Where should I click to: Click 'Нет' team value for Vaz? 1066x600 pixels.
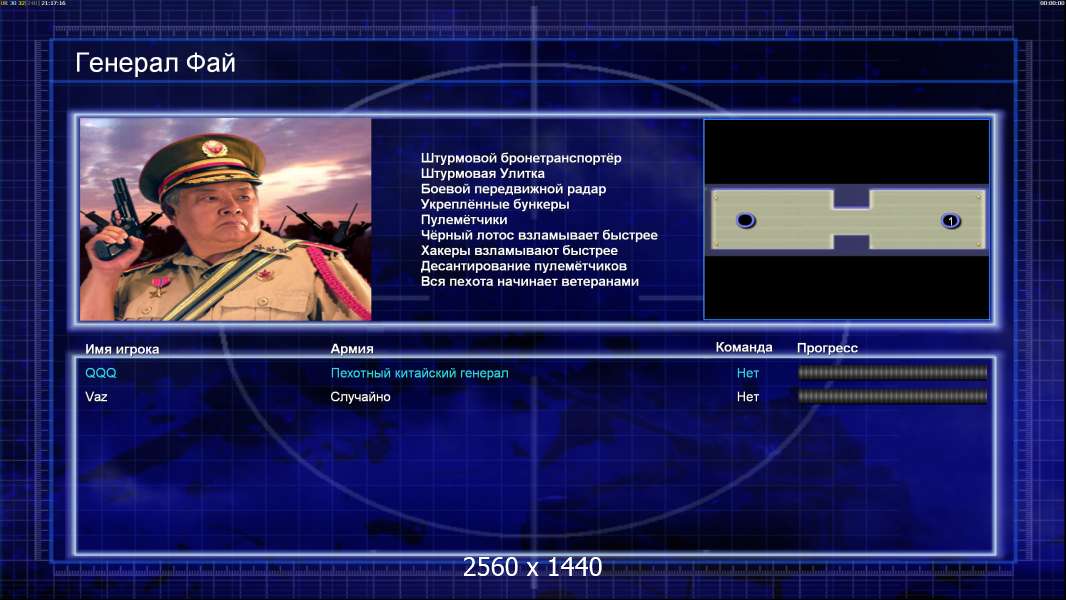(x=747, y=397)
